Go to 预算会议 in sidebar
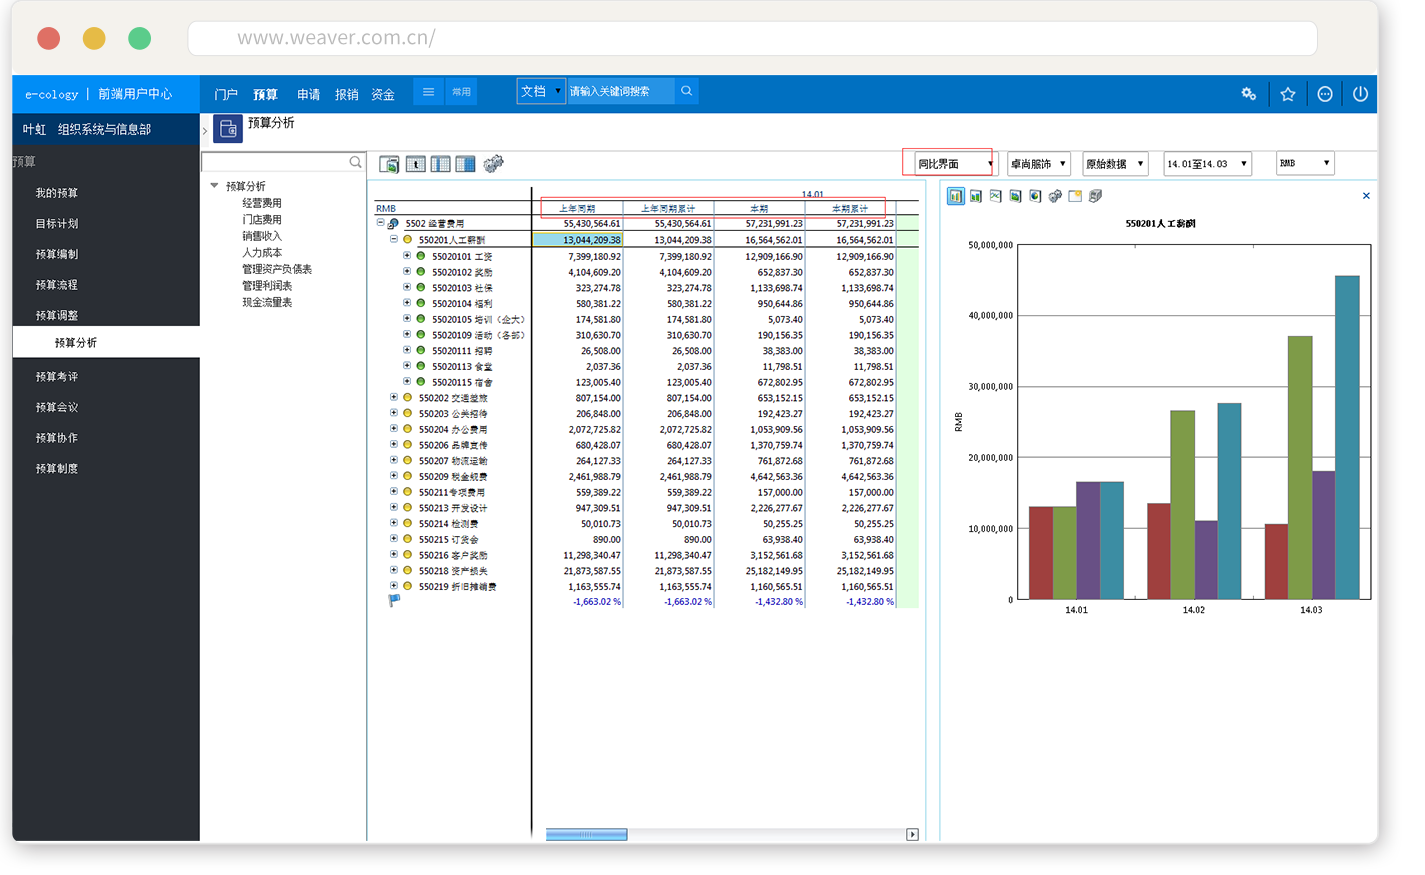The image size is (1425, 875). point(57,407)
